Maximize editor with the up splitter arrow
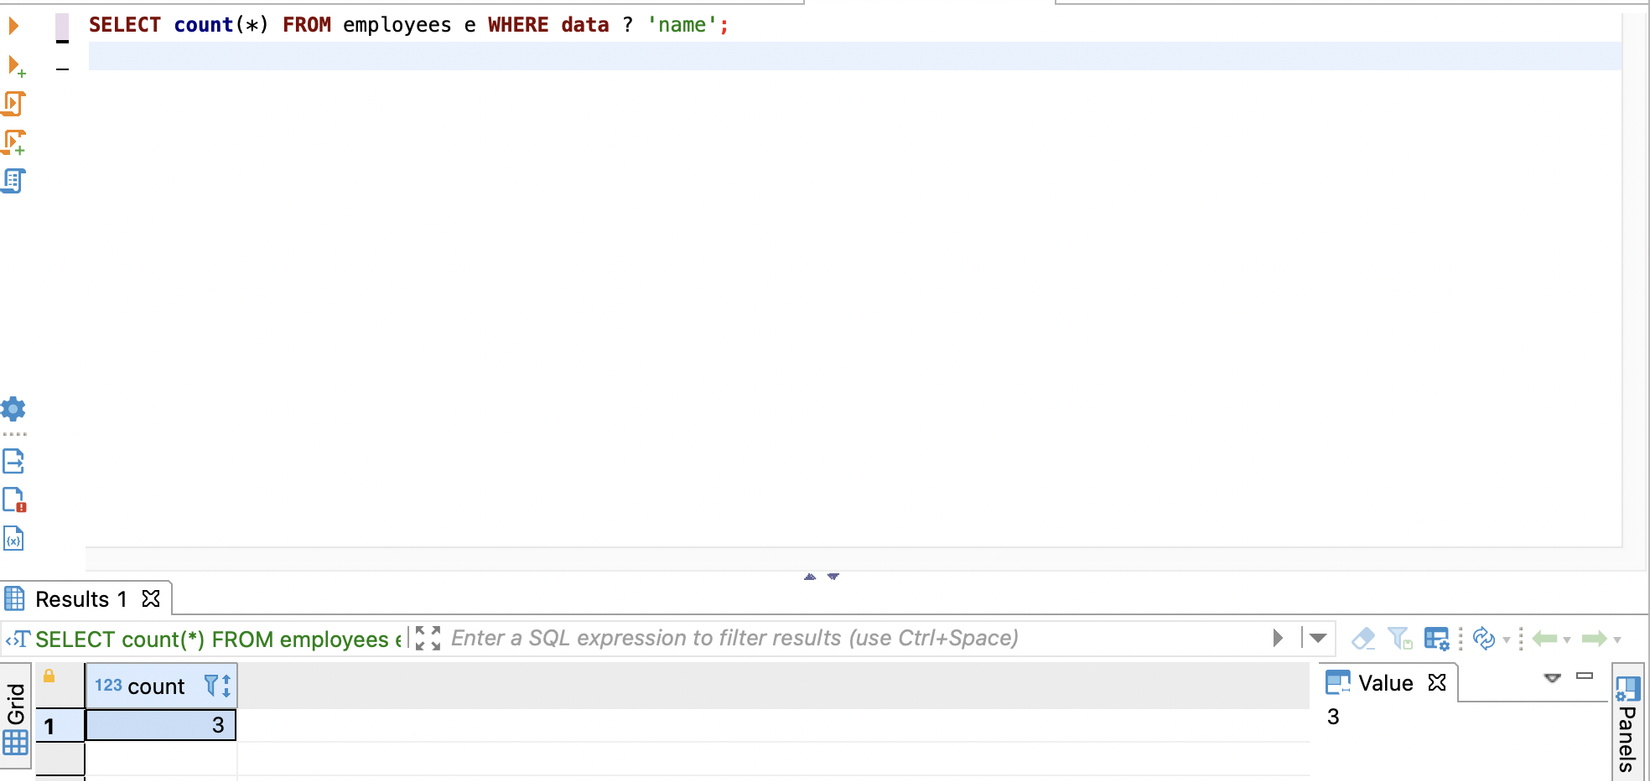 coord(810,576)
